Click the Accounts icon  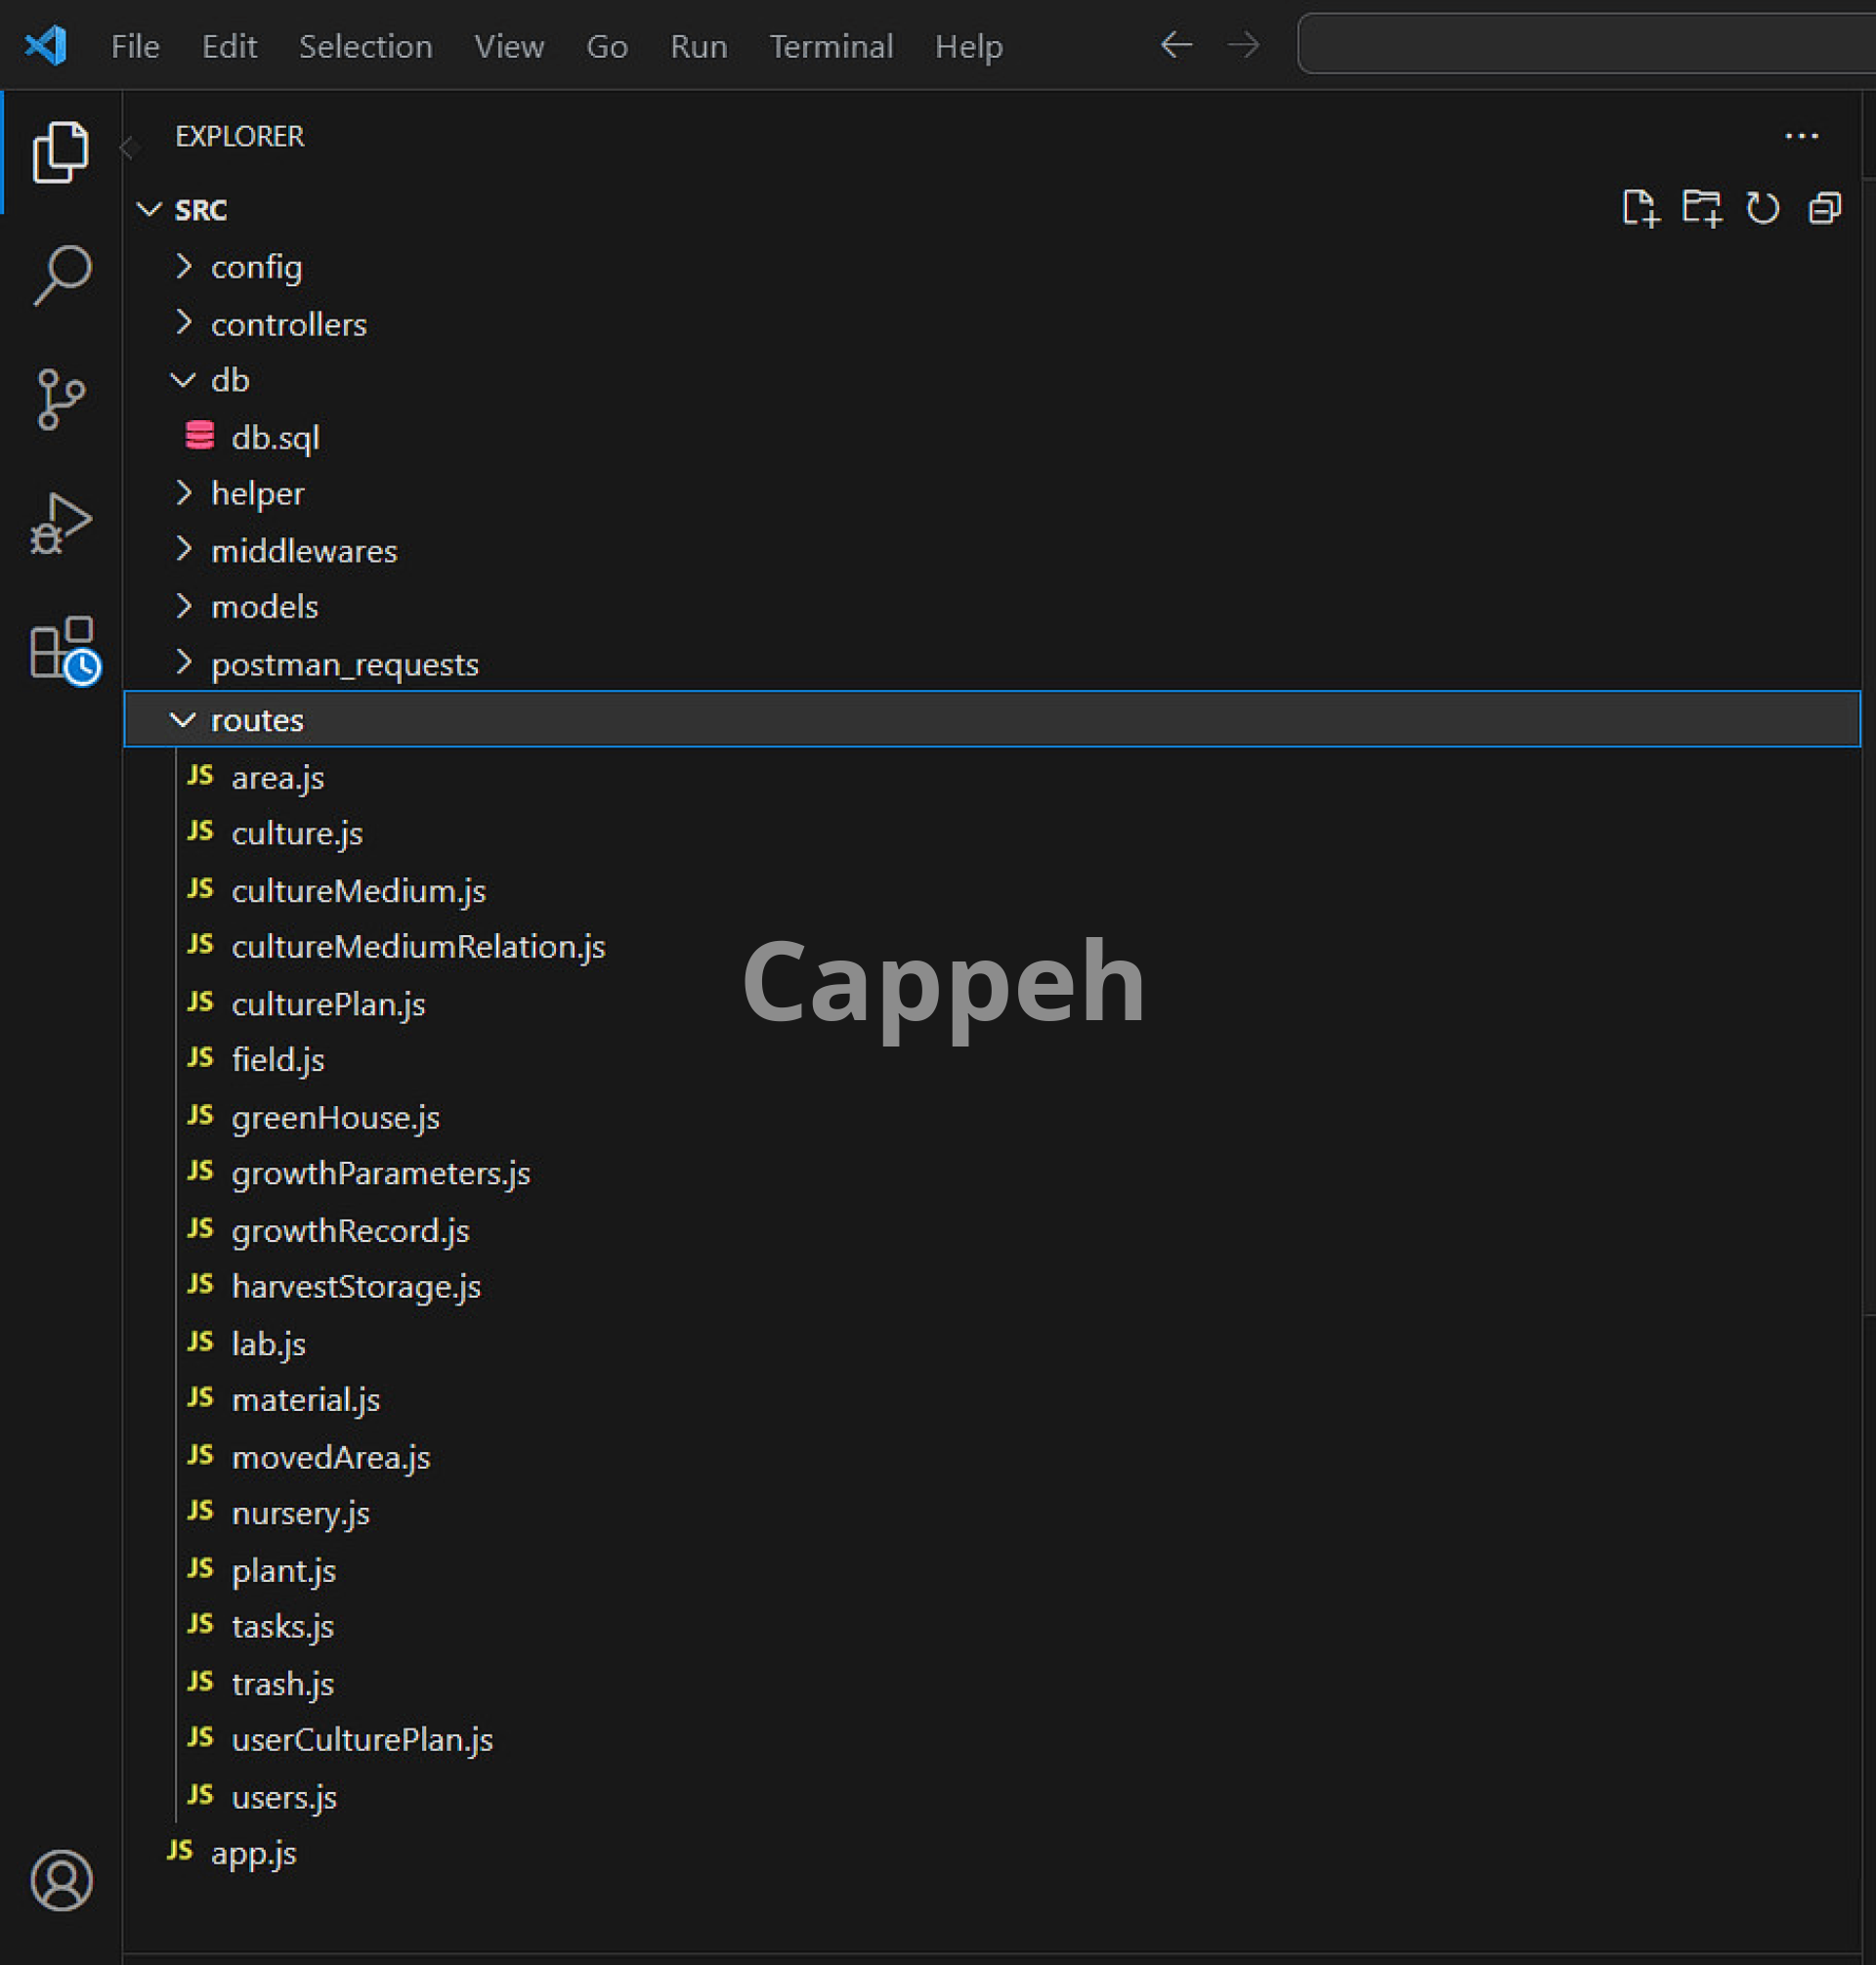tap(61, 1880)
